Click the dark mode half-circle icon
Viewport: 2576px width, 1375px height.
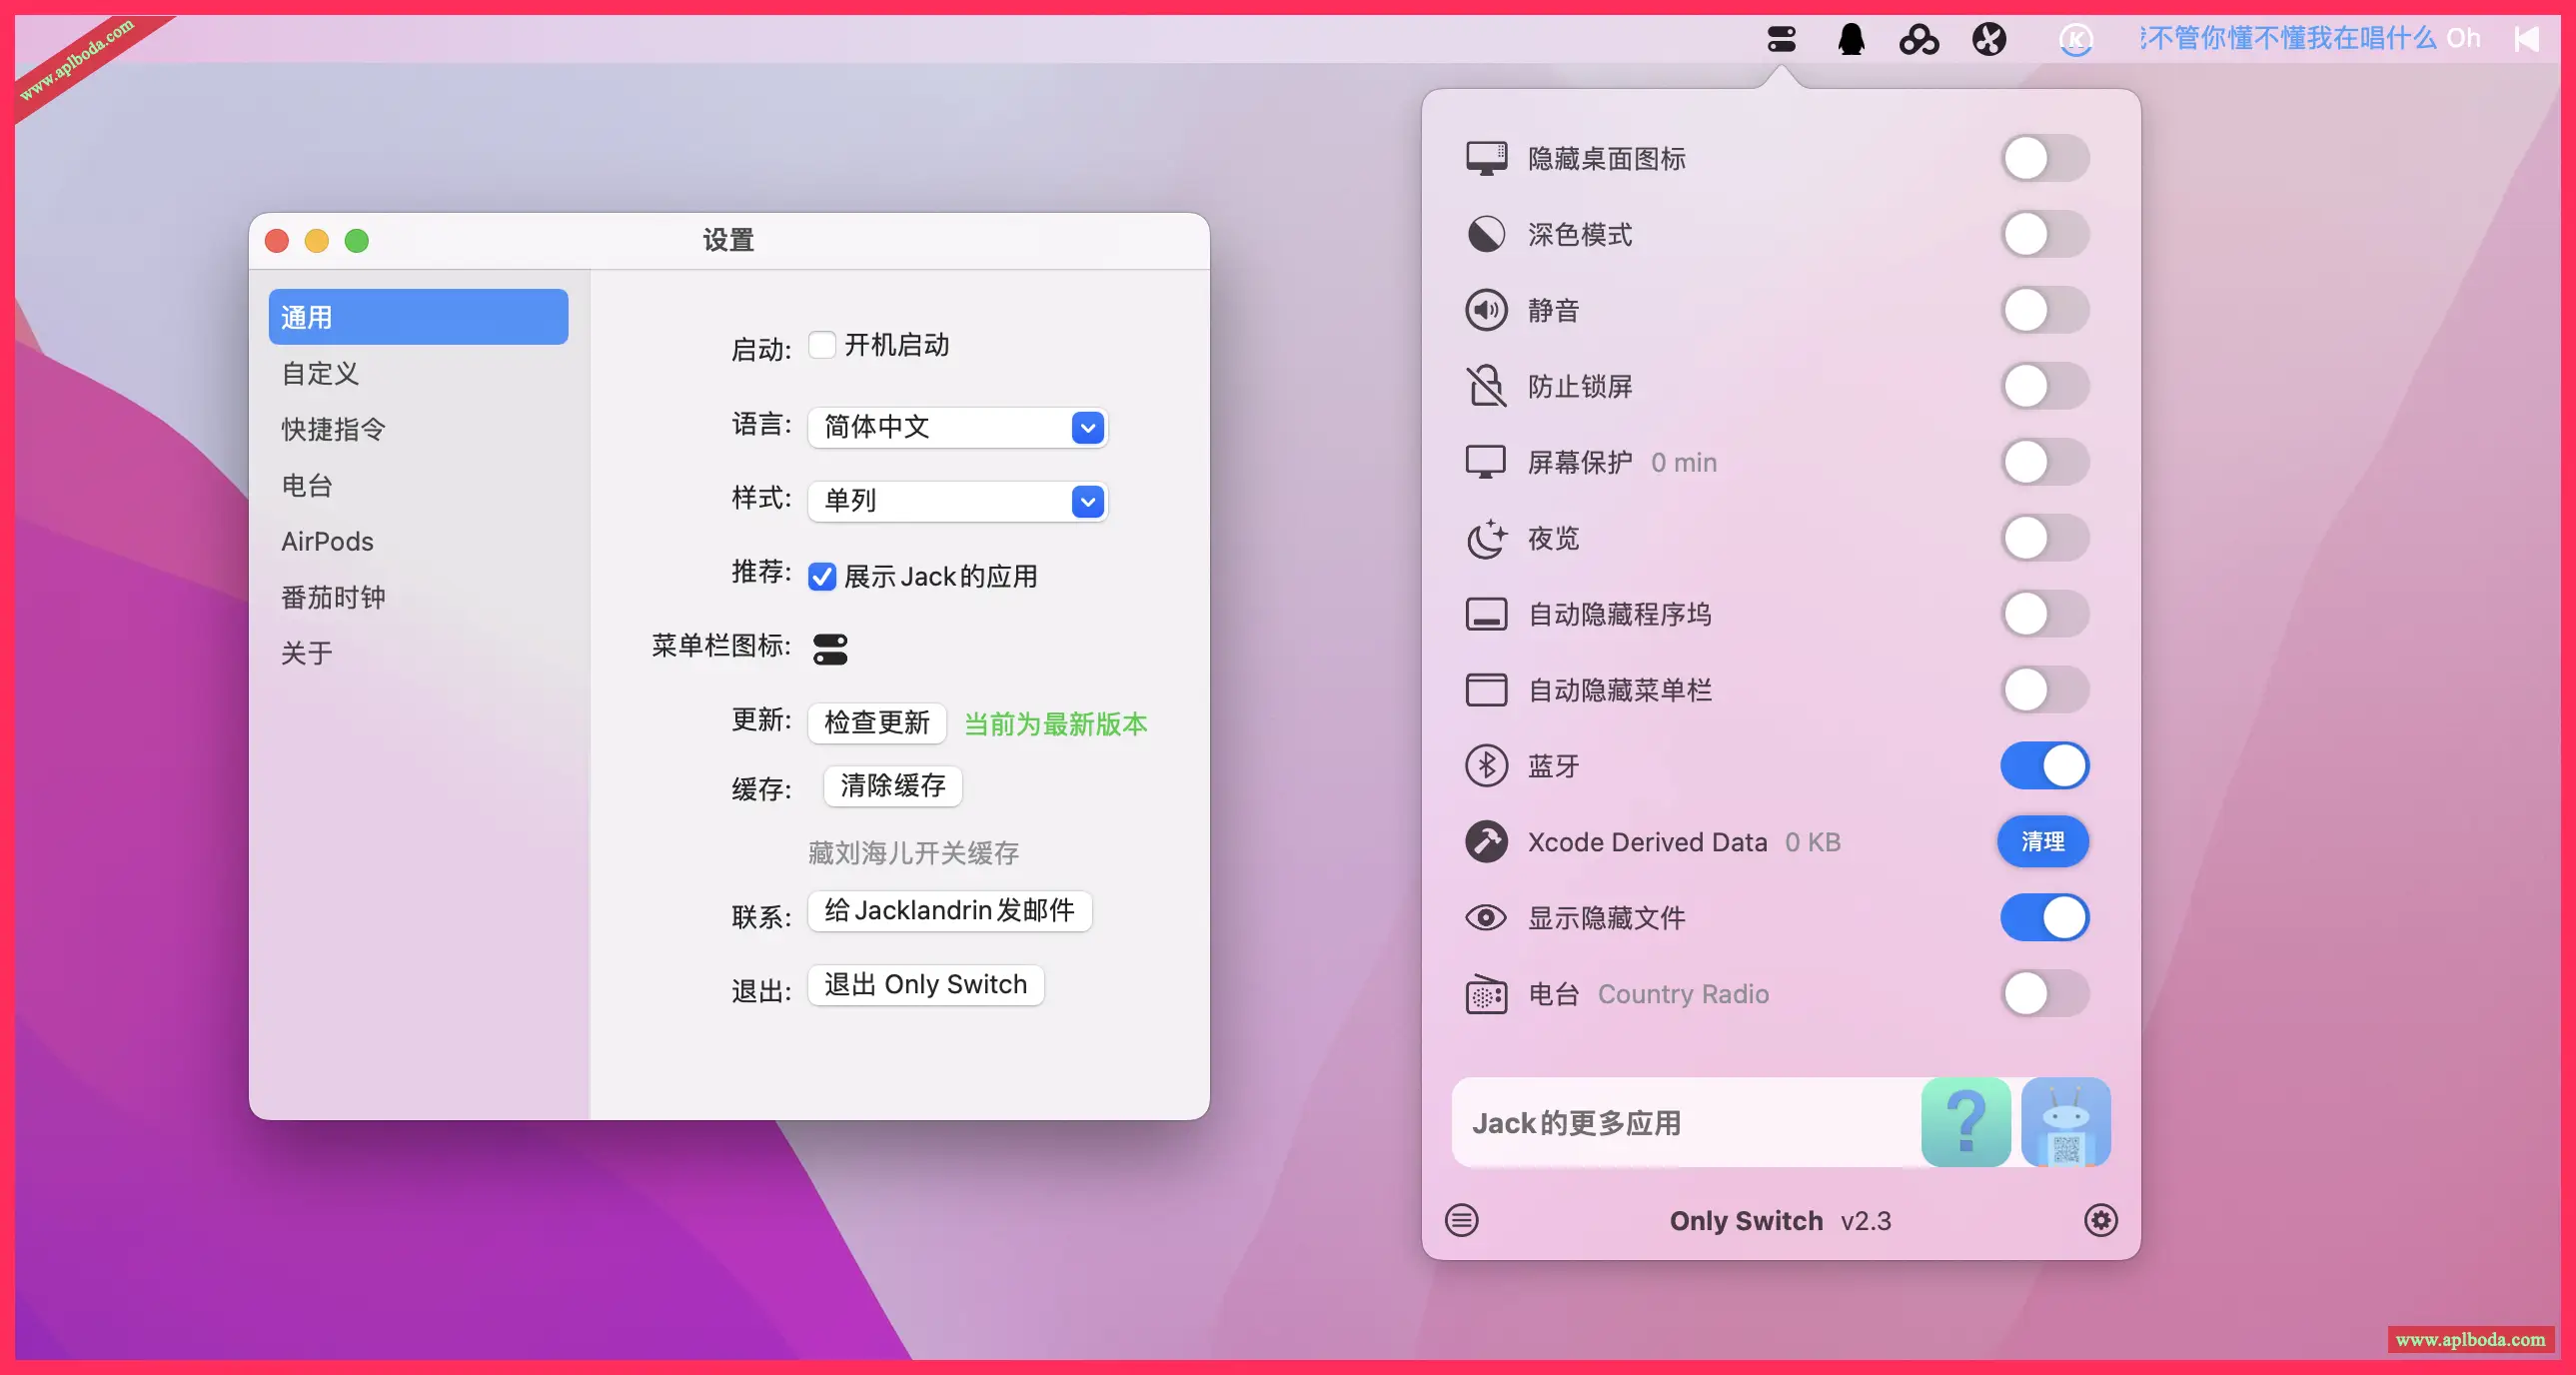pyautogui.click(x=1486, y=234)
